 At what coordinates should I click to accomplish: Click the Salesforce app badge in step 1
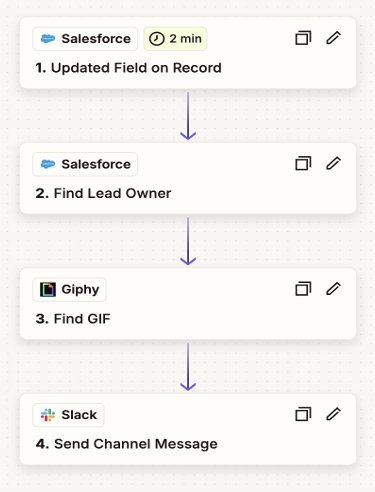point(85,39)
